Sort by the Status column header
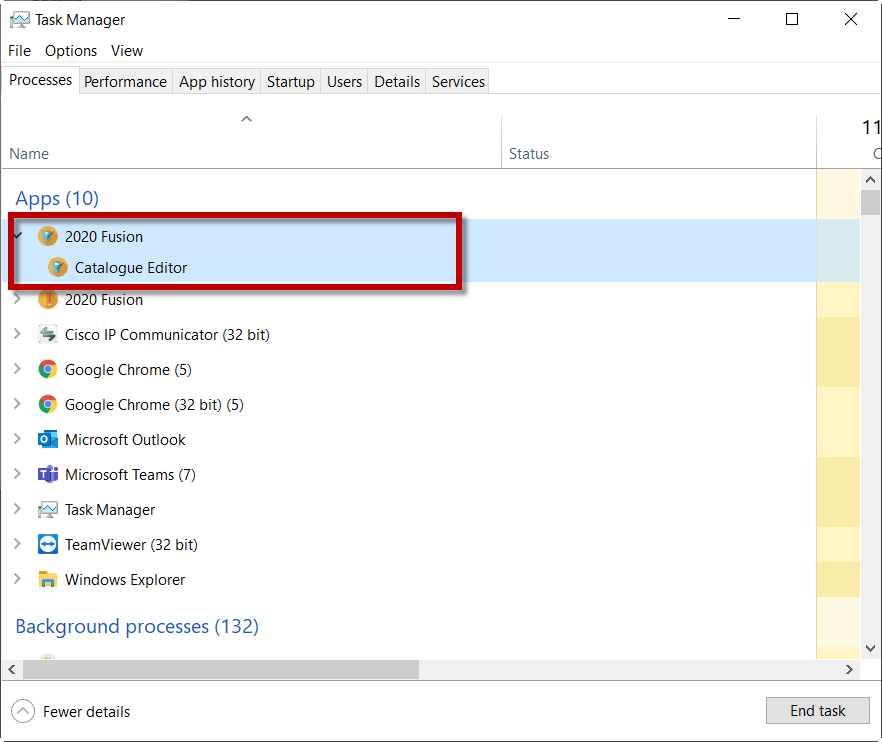The width and height of the screenshot is (882, 742). (658, 142)
